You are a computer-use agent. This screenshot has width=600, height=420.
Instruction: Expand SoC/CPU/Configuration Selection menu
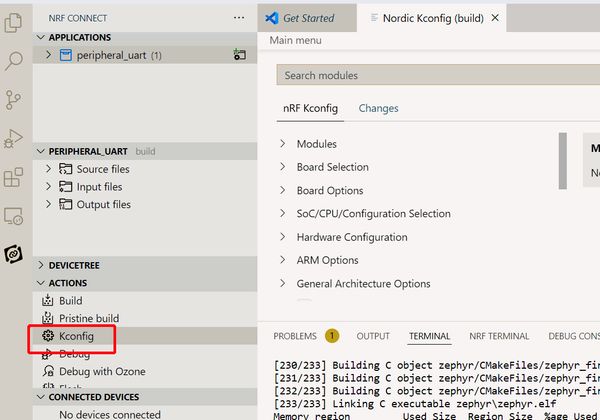(282, 213)
